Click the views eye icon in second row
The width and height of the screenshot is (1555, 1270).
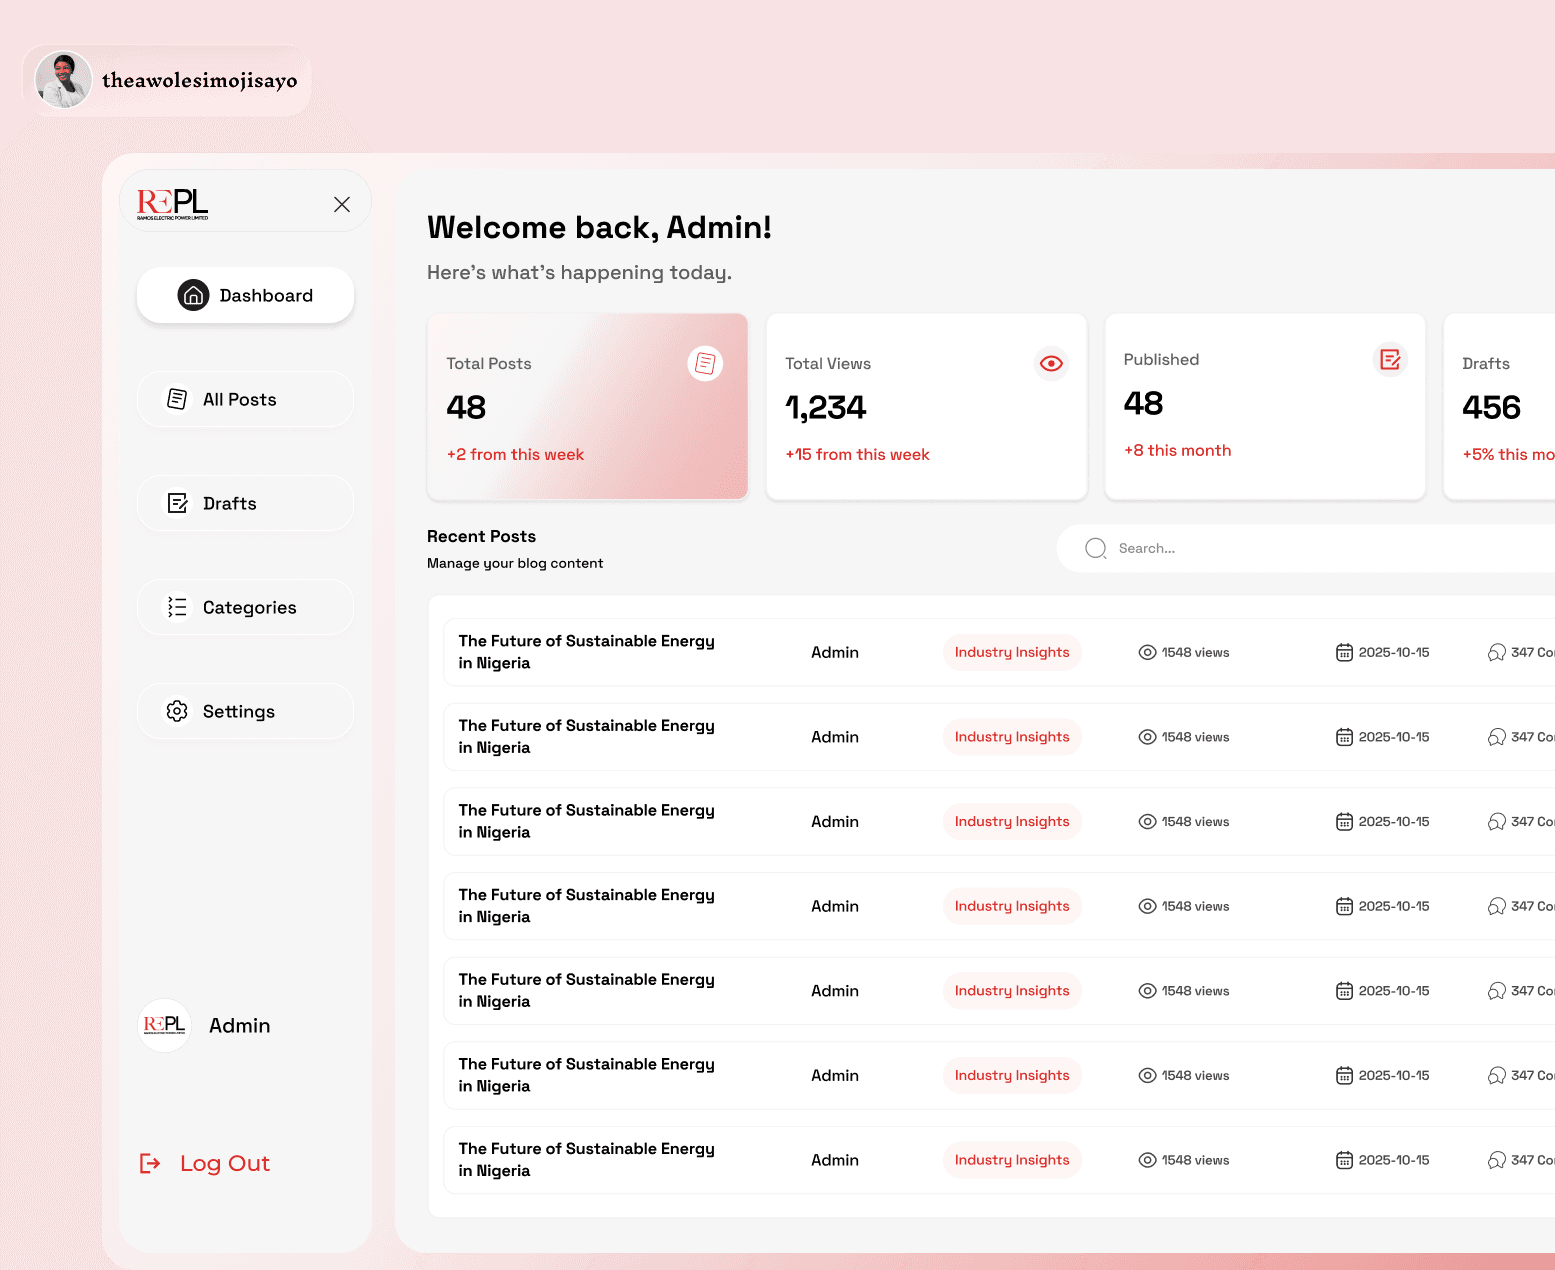point(1148,737)
